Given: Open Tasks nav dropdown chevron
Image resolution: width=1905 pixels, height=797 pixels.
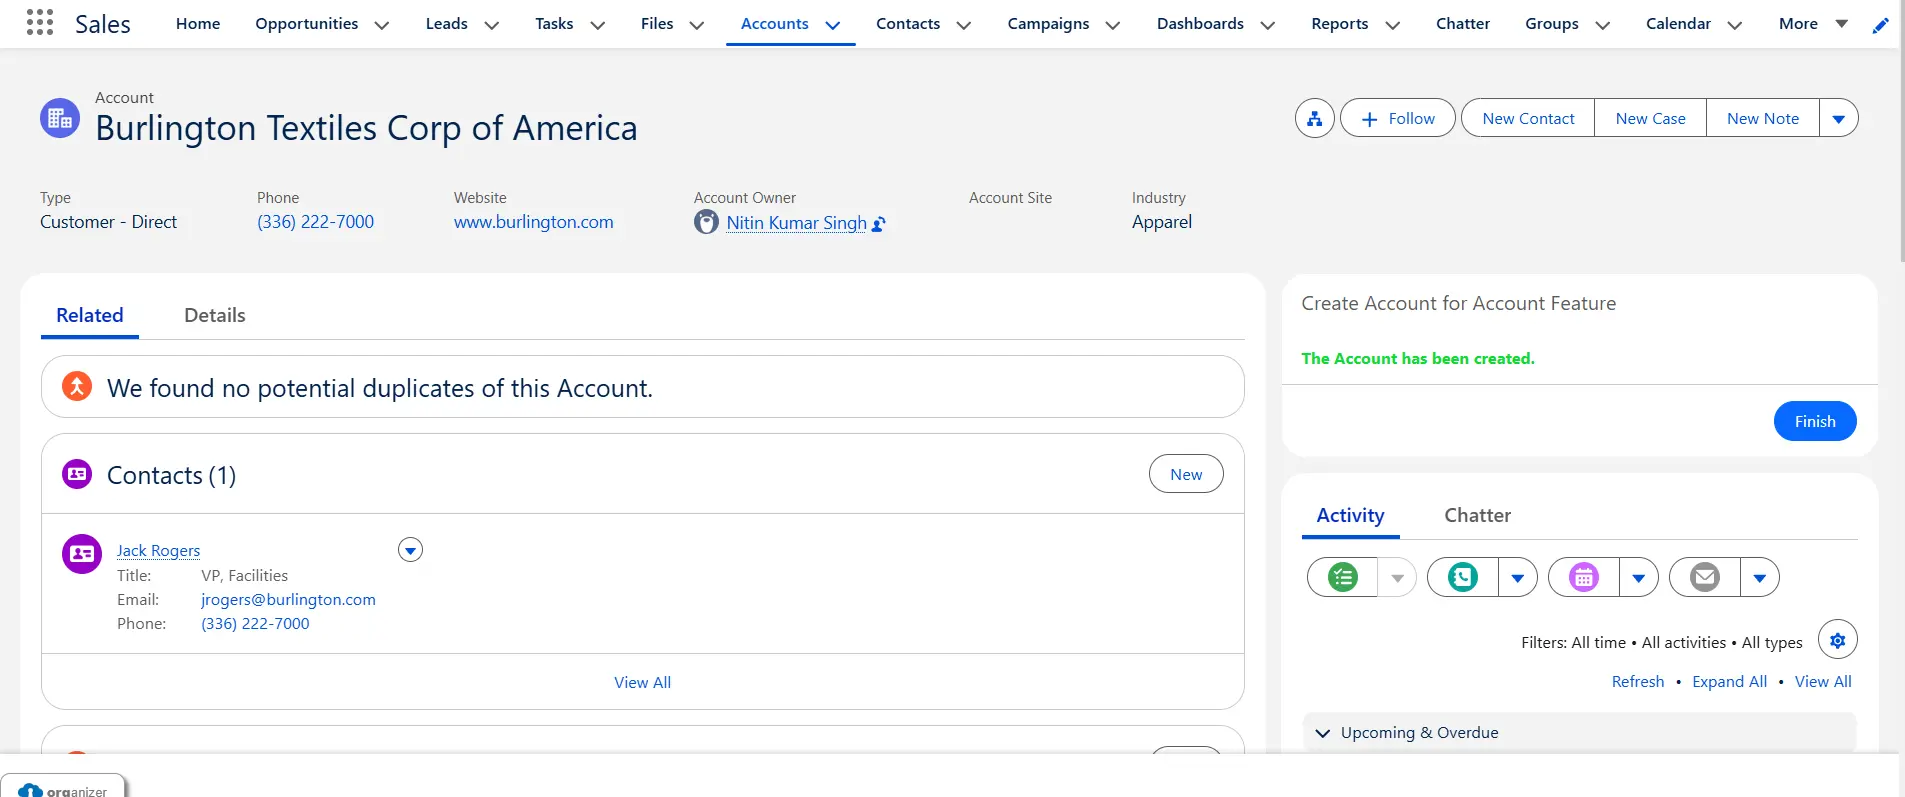Looking at the screenshot, I should 597,25.
